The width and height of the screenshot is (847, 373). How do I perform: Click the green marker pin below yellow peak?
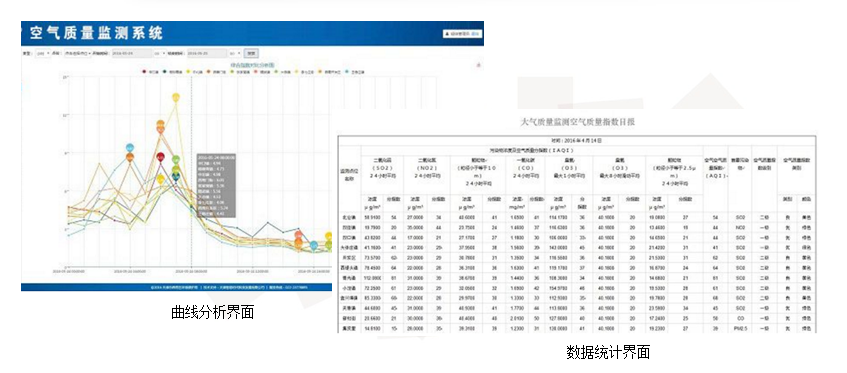pos(176,160)
